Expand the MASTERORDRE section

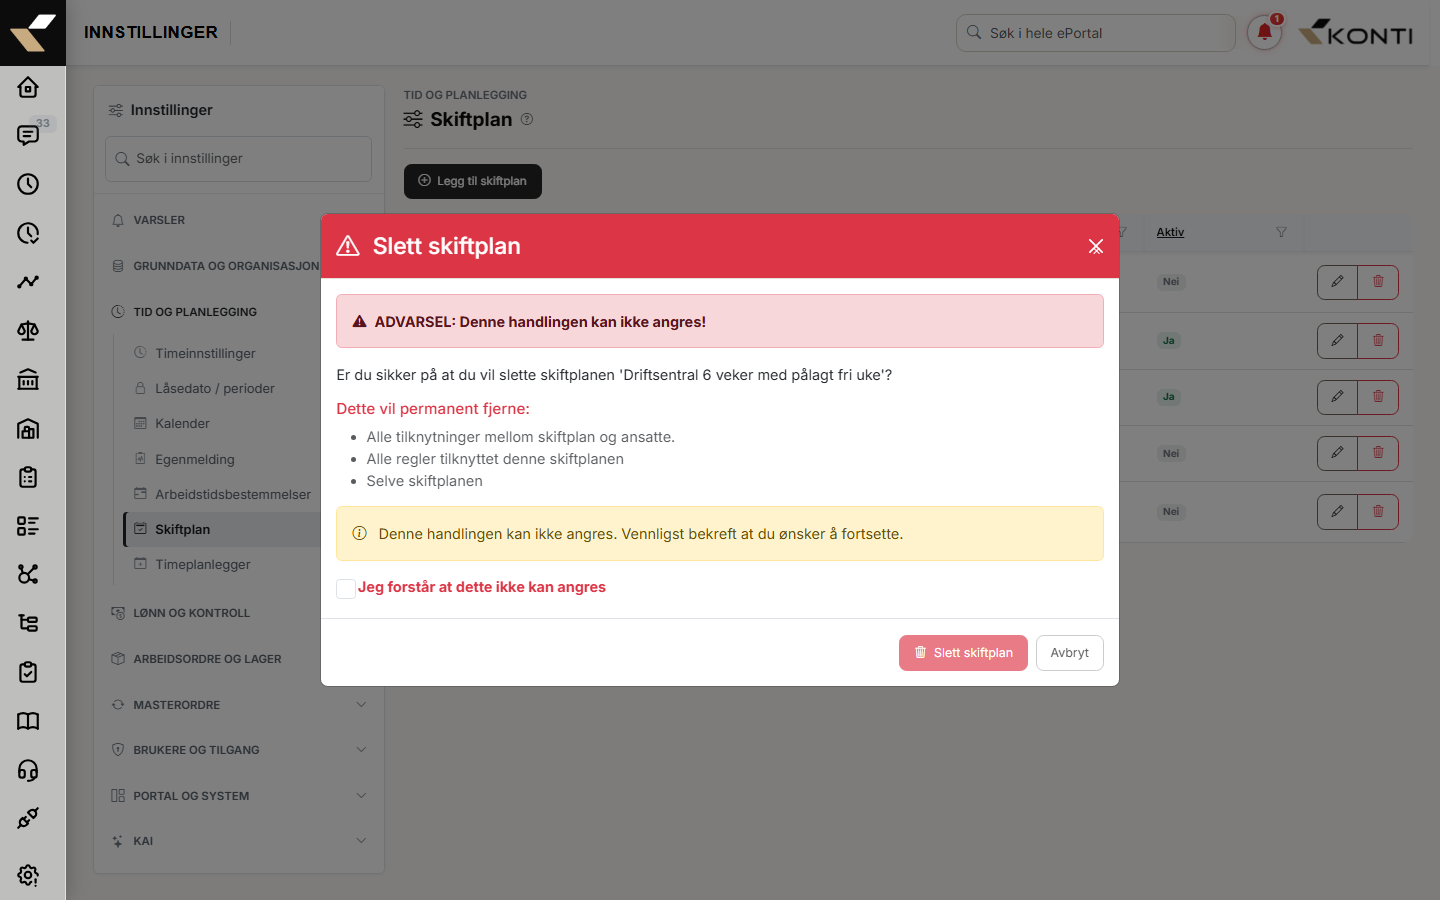pos(239,705)
